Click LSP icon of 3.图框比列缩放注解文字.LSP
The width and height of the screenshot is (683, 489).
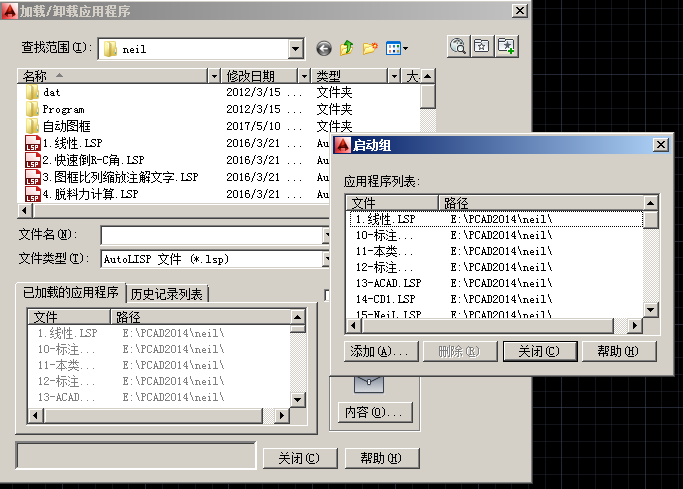[33, 177]
